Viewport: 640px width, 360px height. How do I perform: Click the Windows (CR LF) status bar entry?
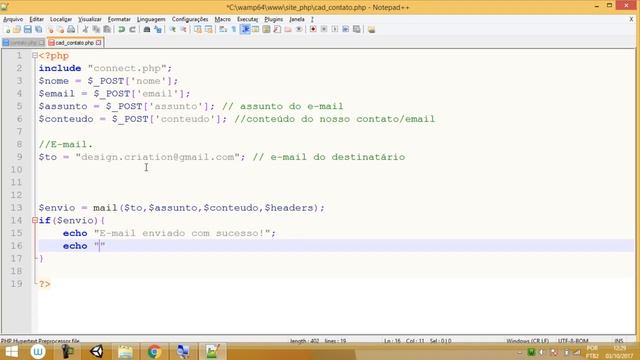[x=527, y=340]
